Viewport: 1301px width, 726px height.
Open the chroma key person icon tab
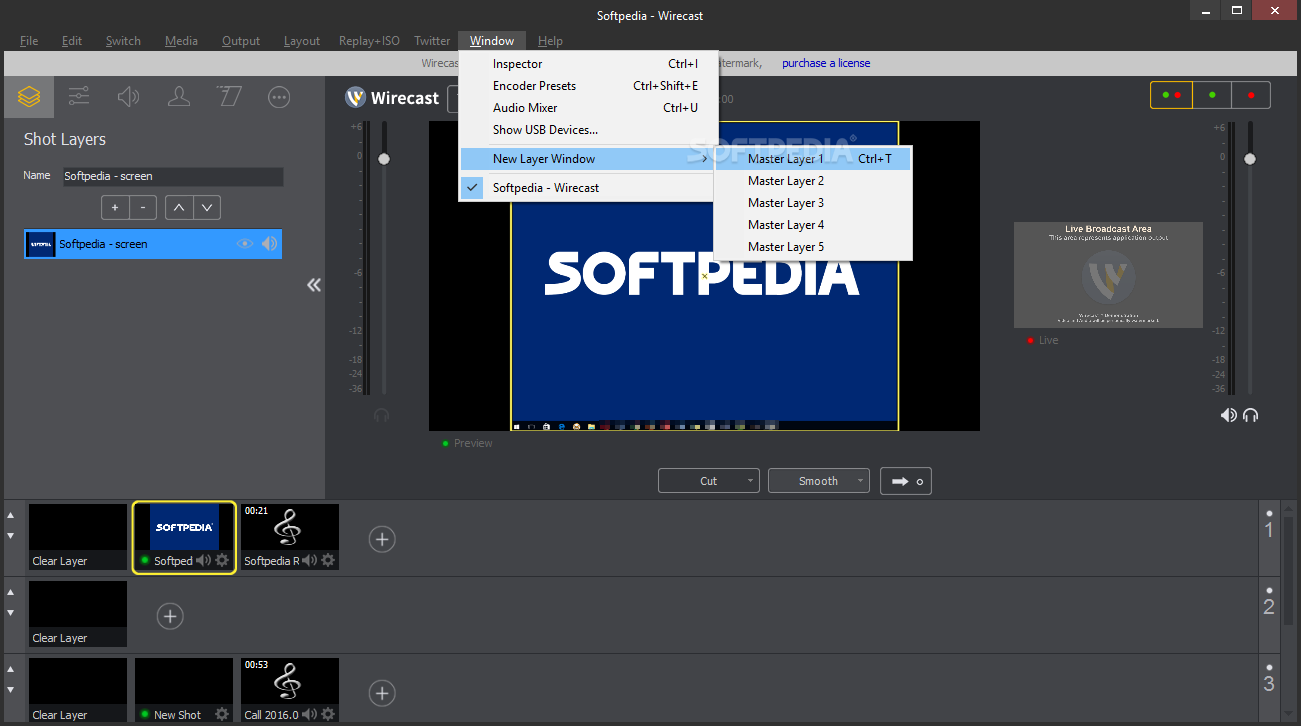(x=179, y=97)
